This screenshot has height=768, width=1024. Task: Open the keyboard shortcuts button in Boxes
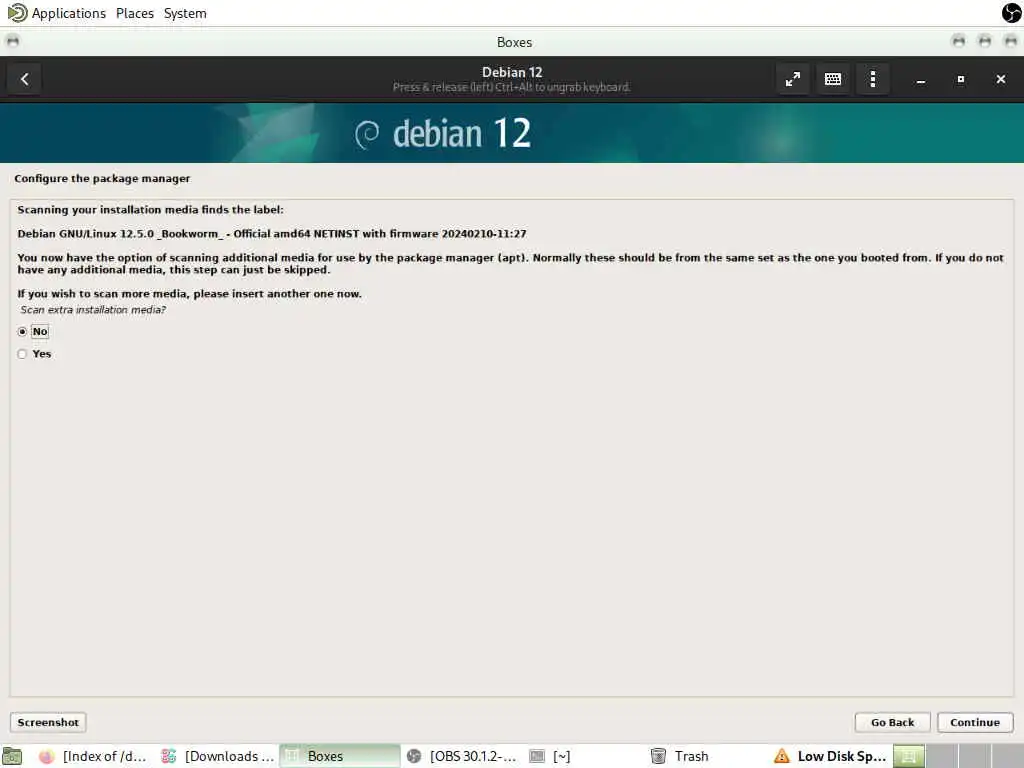click(833, 79)
